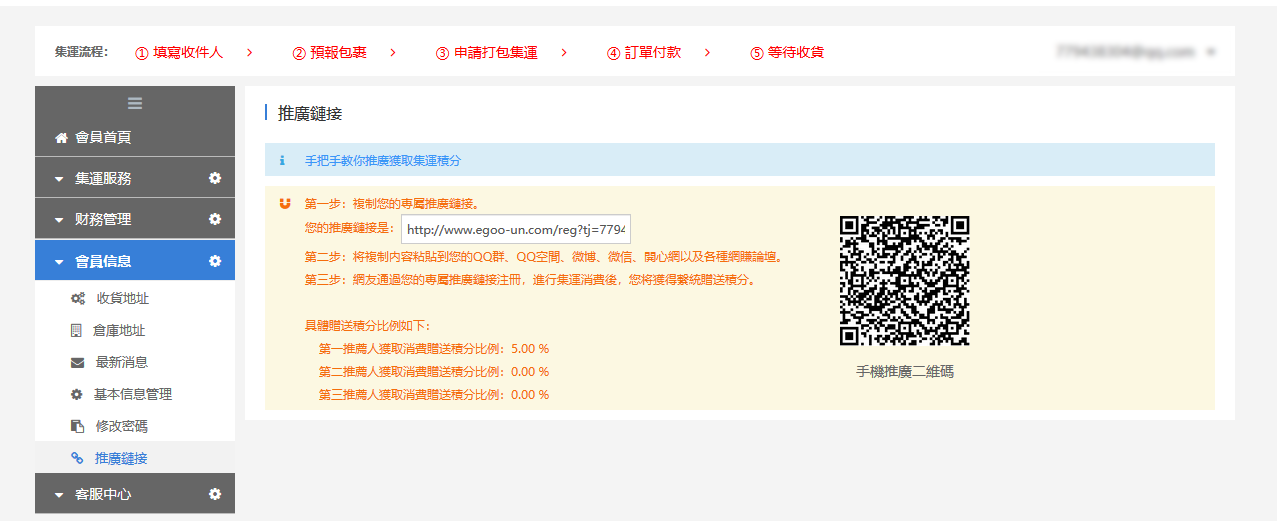Click the envelope icon beside 最新消息
1277x521 pixels.
77,362
